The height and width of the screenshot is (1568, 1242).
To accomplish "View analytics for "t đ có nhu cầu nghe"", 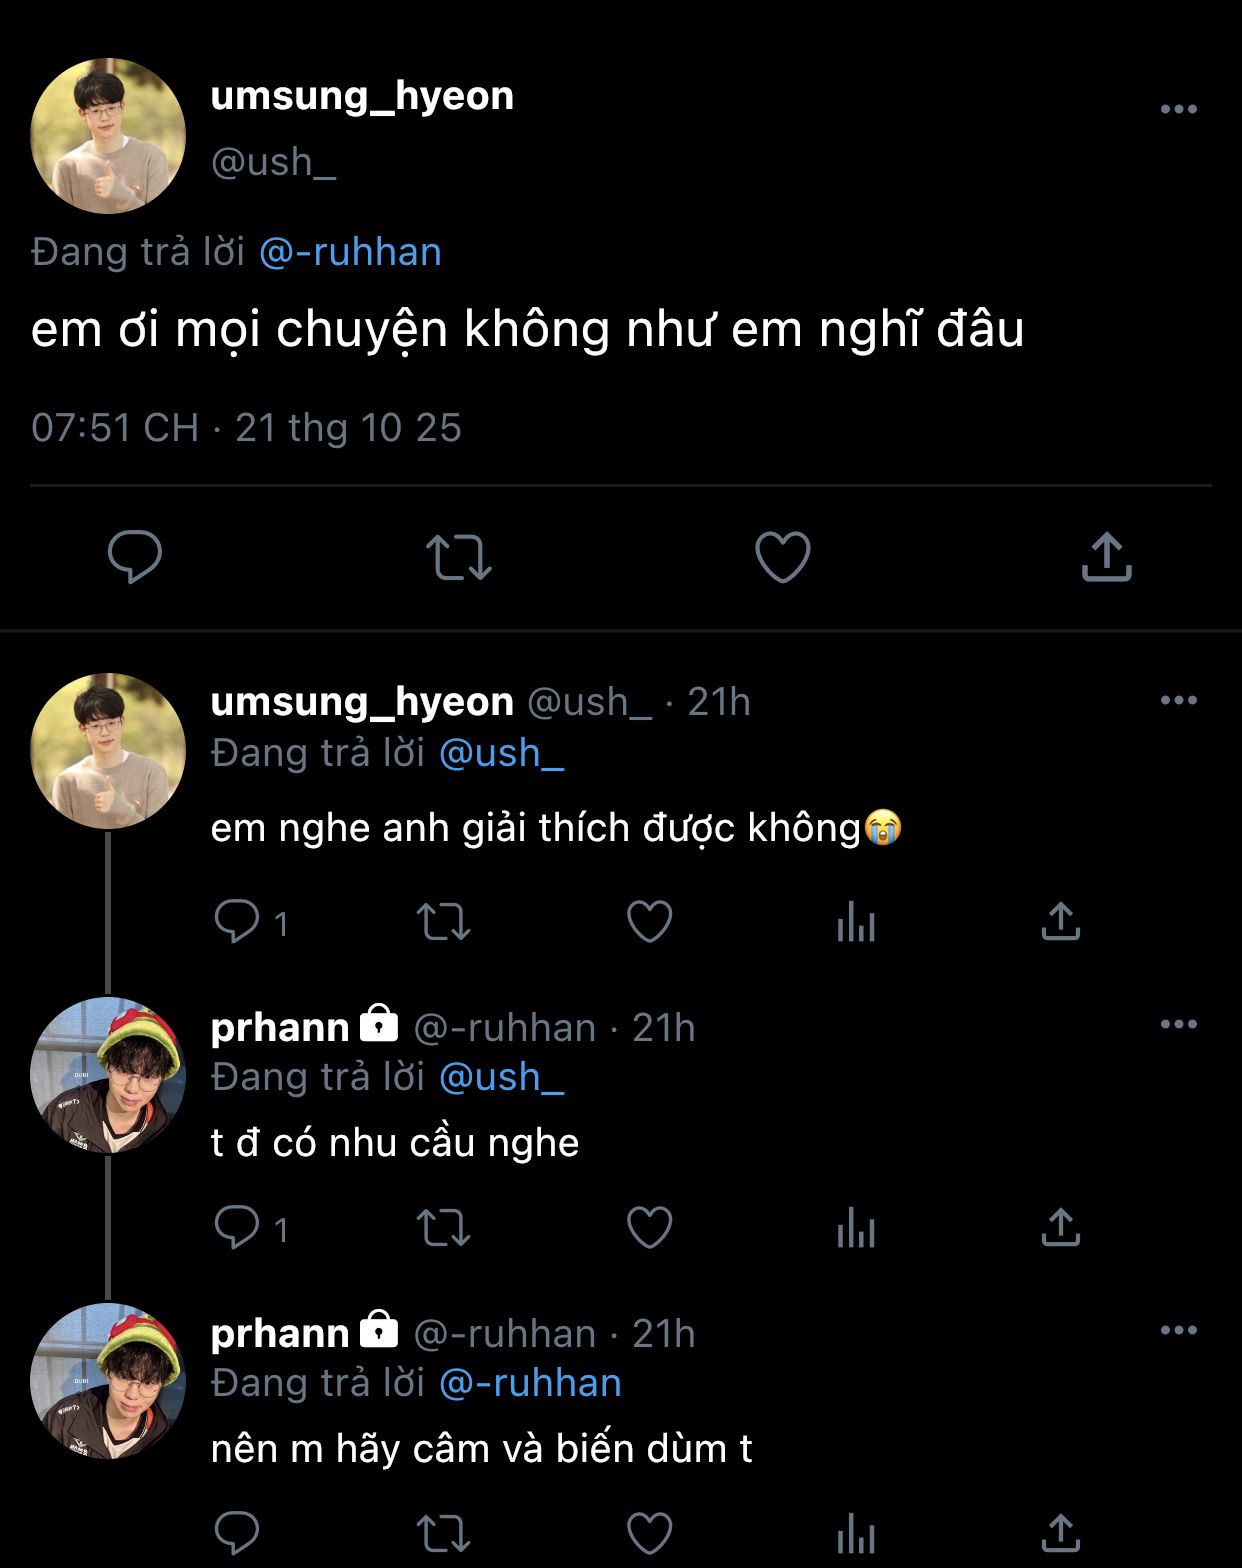I will [856, 1228].
